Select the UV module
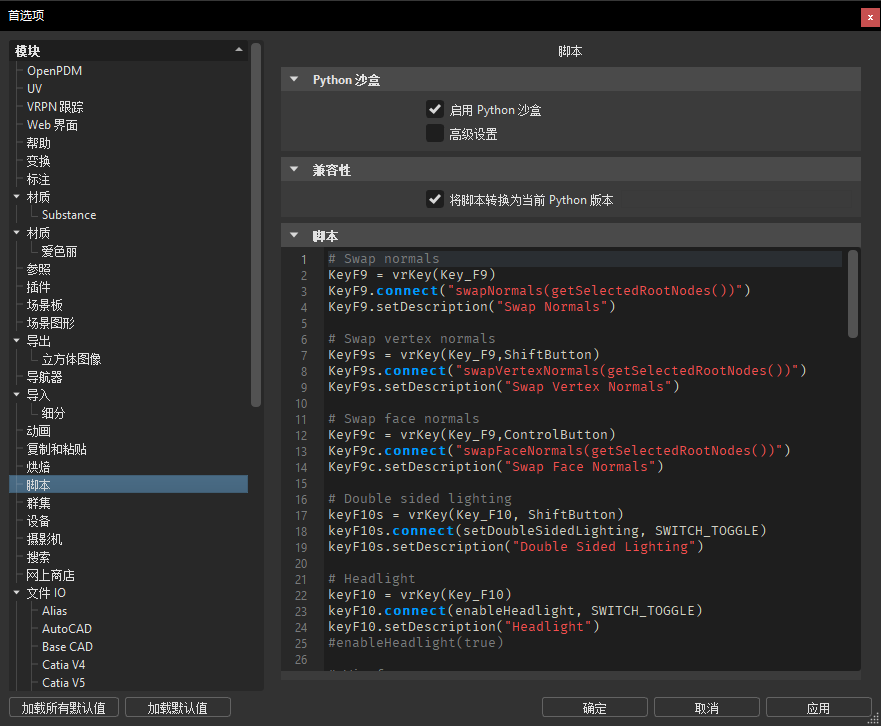 coord(34,89)
